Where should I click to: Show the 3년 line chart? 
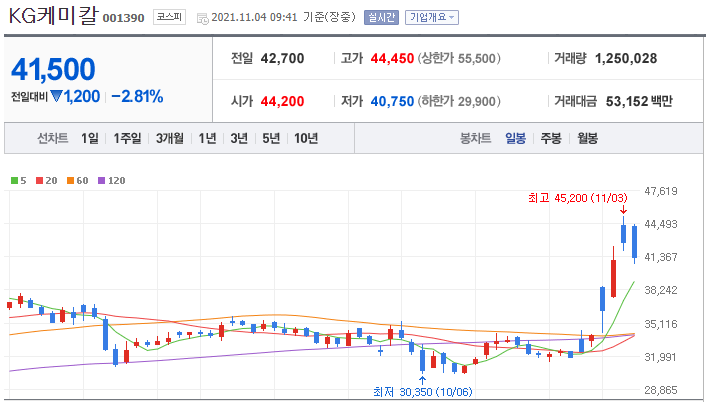pyautogui.click(x=239, y=138)
